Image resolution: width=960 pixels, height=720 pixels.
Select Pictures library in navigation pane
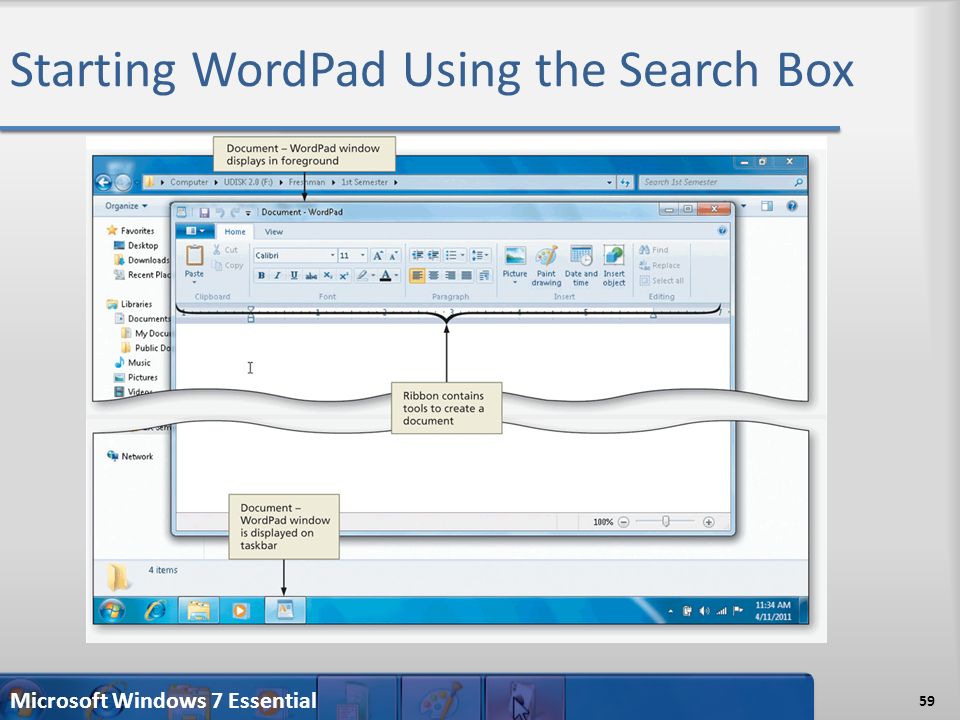pyautogui.click(x=136, y=378)
